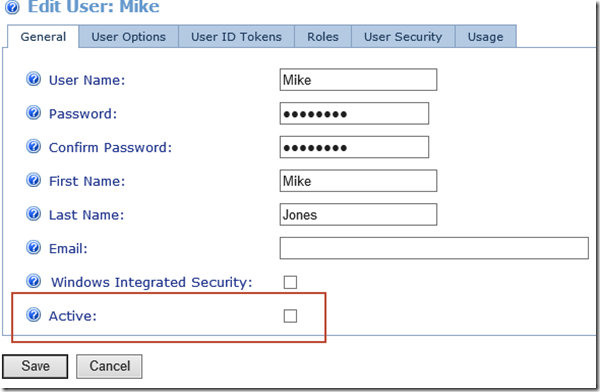The image size is (600, 392).
Task: Click the Cancel button
Action: pyautogui.click(x=109, y=366)
